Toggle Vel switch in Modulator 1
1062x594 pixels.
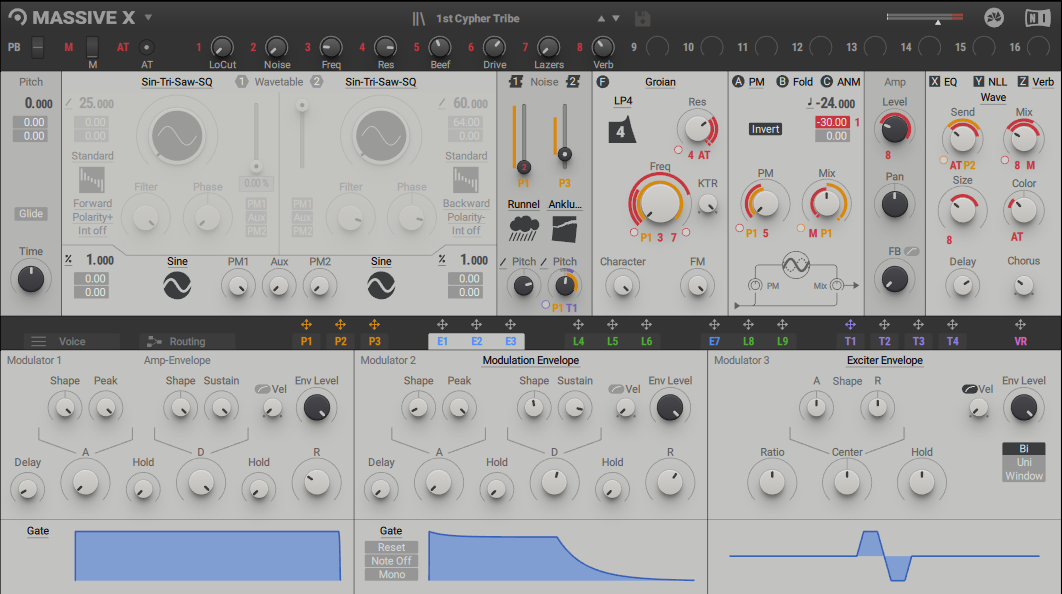tap(262, 389)
